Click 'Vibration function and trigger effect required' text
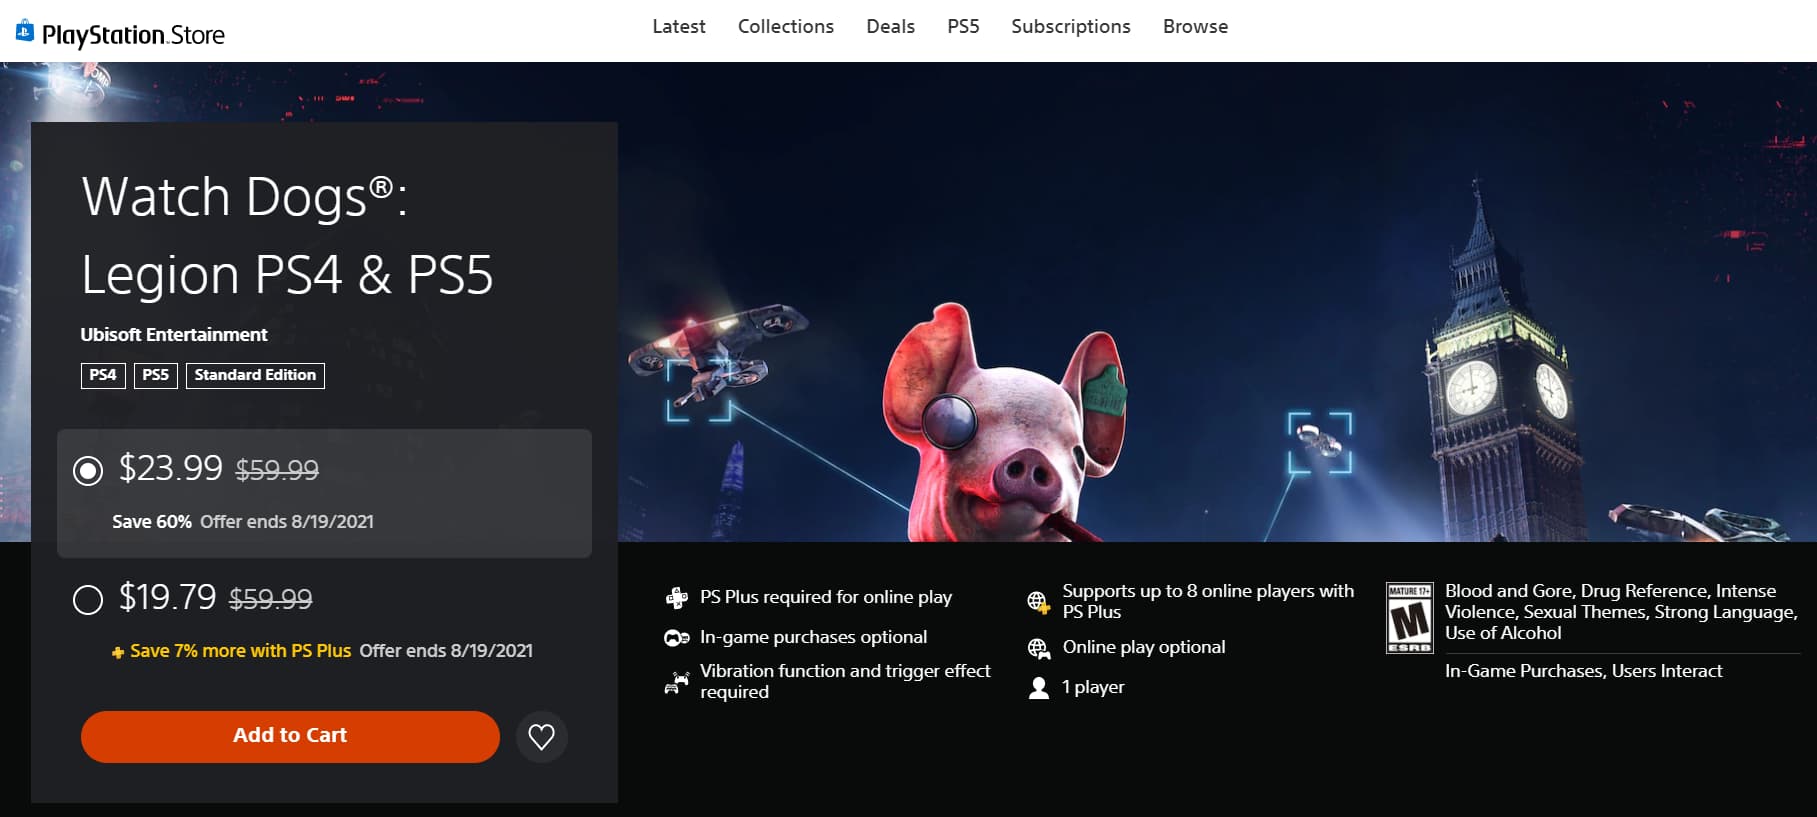 pos(845,681)
